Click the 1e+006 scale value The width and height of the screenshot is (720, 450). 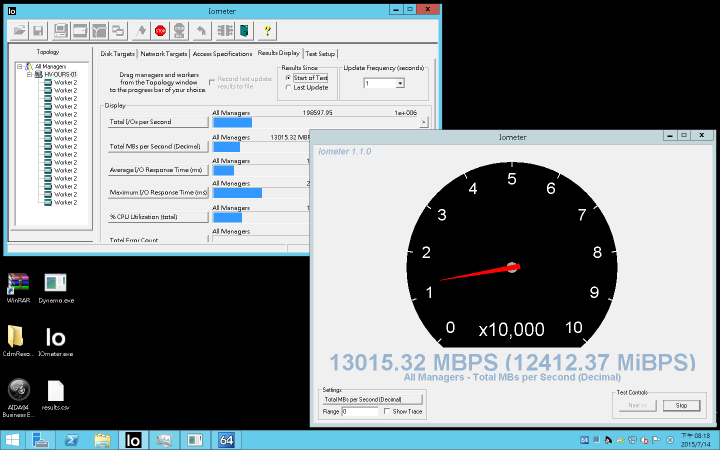click(x=405, y=112)
